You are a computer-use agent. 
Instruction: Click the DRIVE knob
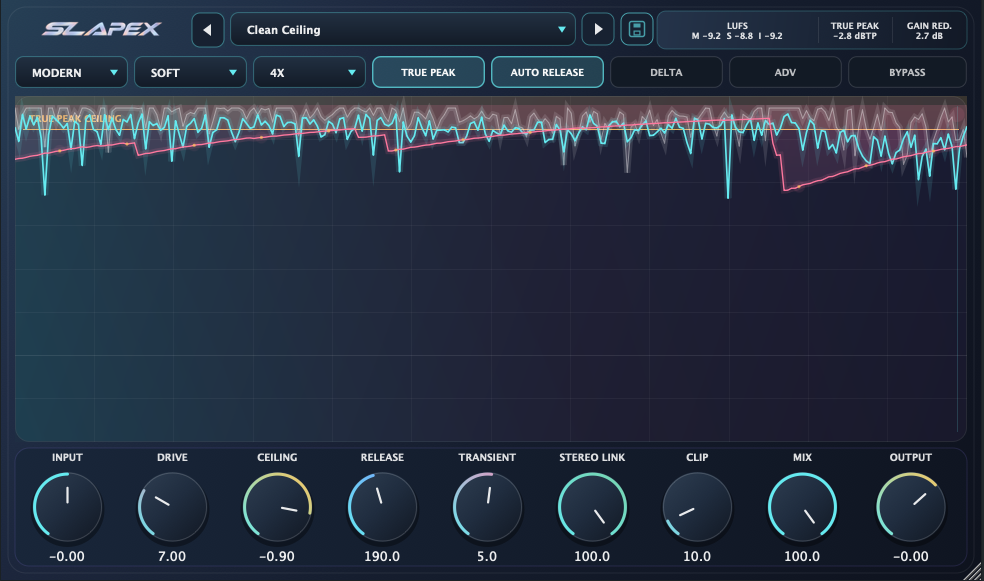click(x=172, y=507)
